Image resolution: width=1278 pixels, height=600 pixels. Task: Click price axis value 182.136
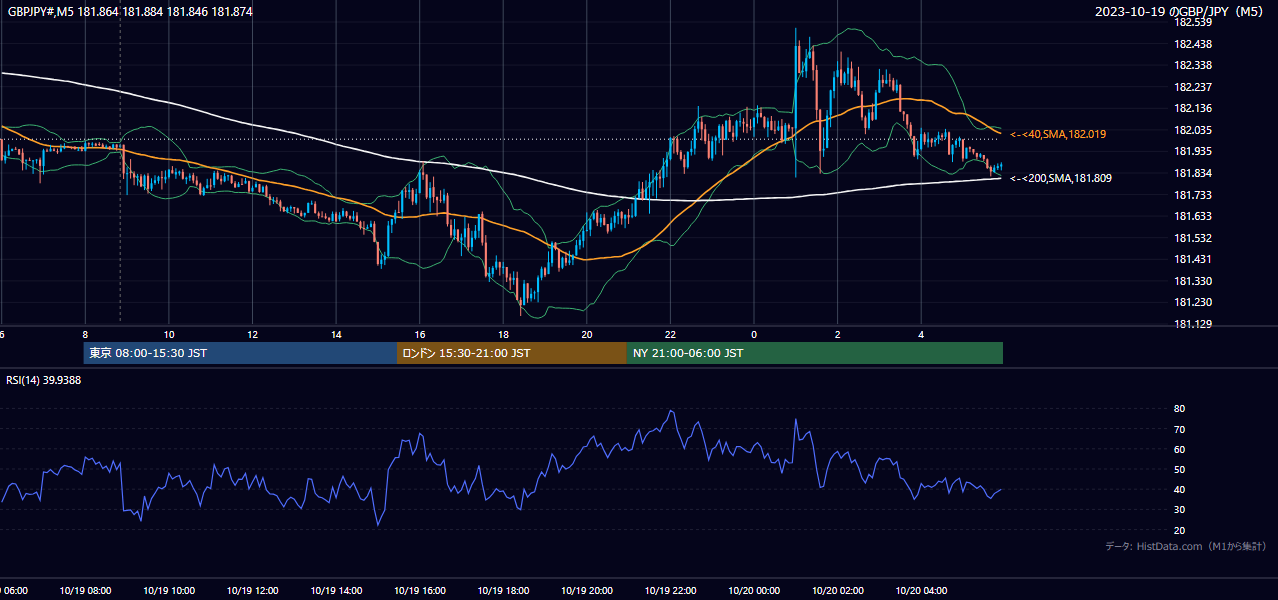1192,108
